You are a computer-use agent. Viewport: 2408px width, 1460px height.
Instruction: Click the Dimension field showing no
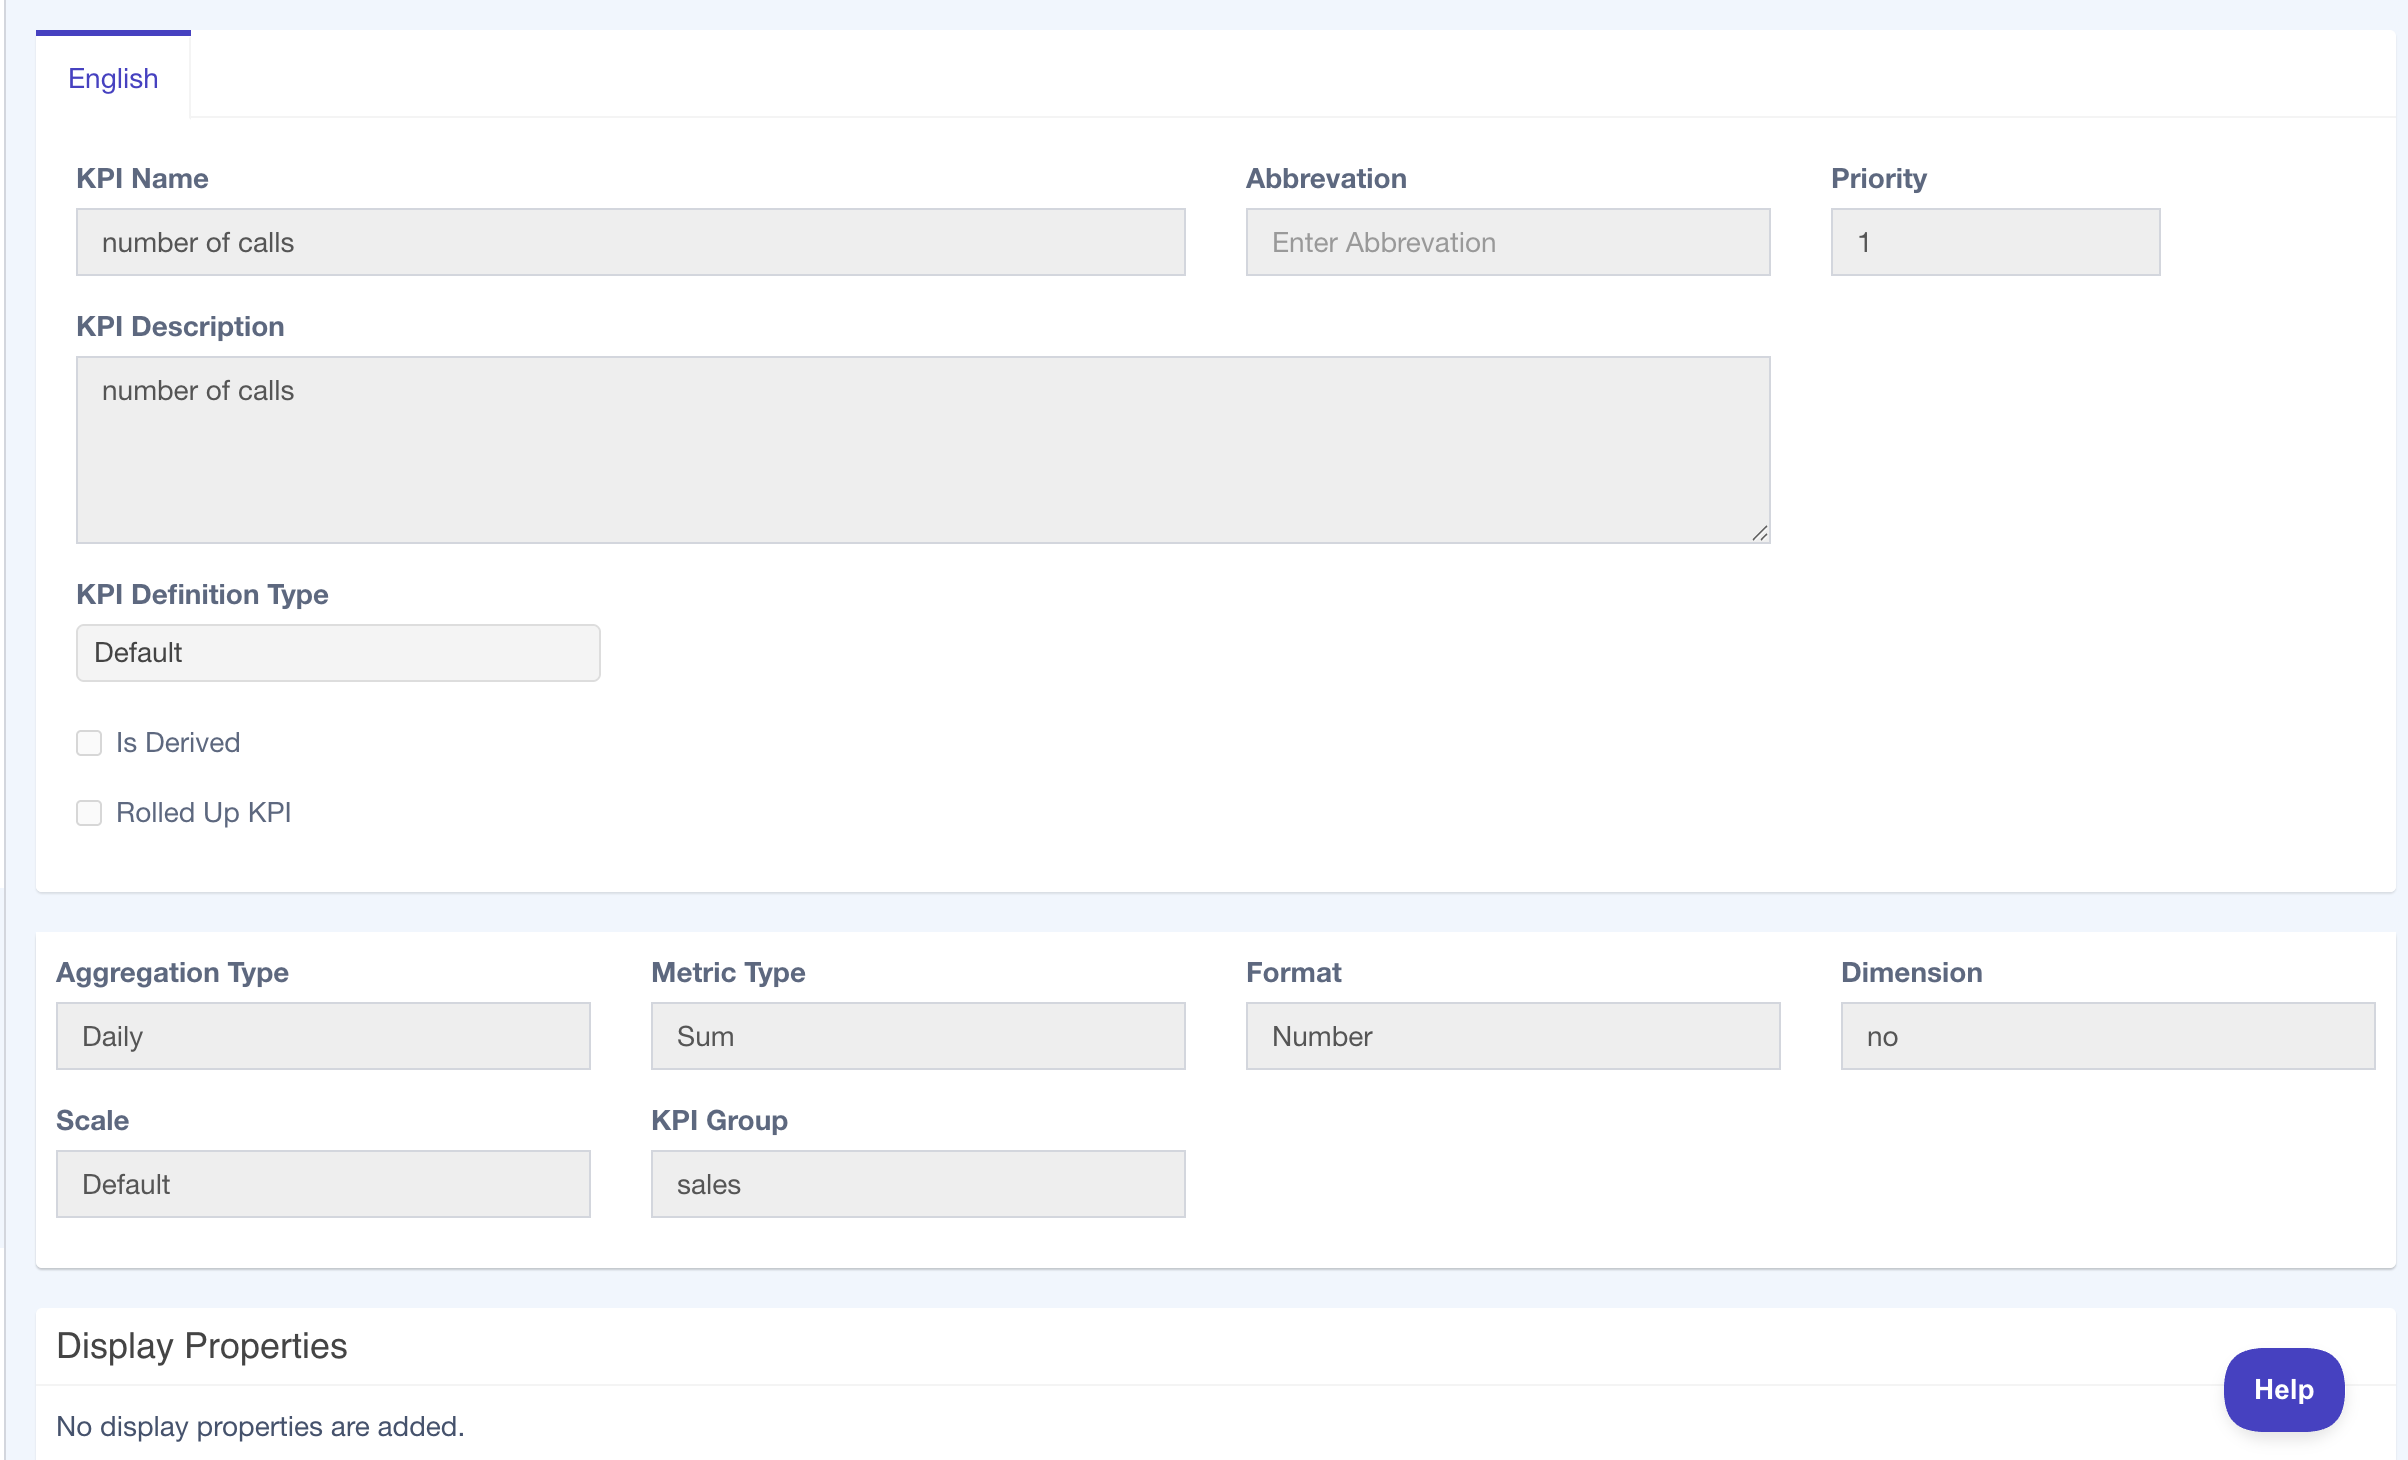2108,1036
